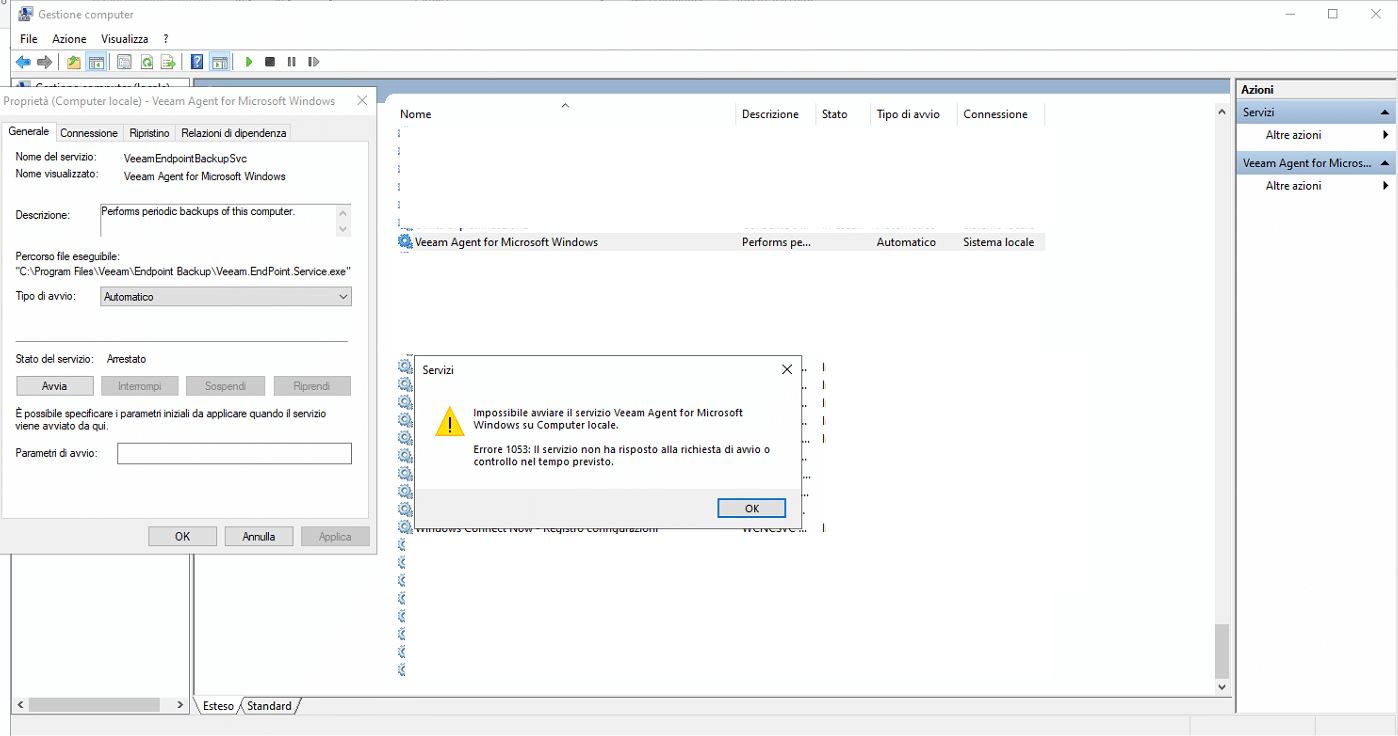The image size is (1398, 736).
Task: Sort by the Stato column header
Action: coord(843,114)
